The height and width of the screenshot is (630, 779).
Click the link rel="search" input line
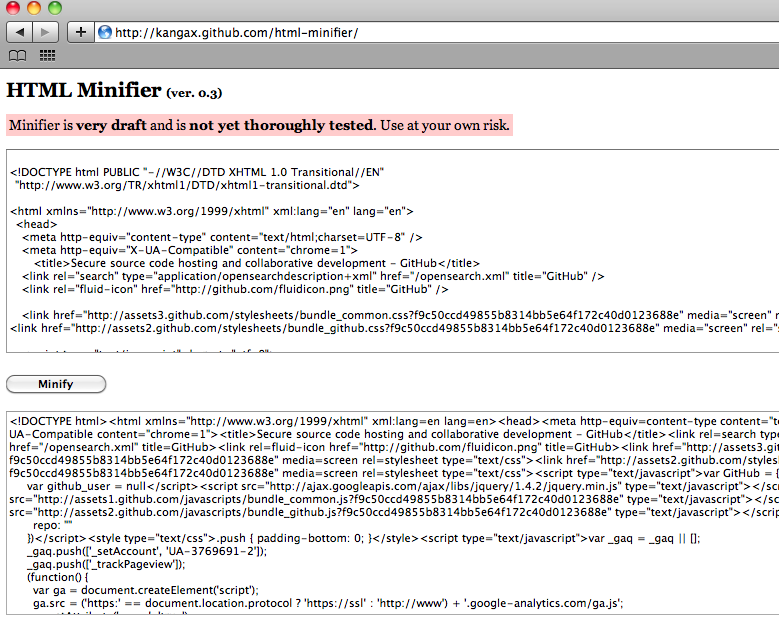[x=313, y=276]
